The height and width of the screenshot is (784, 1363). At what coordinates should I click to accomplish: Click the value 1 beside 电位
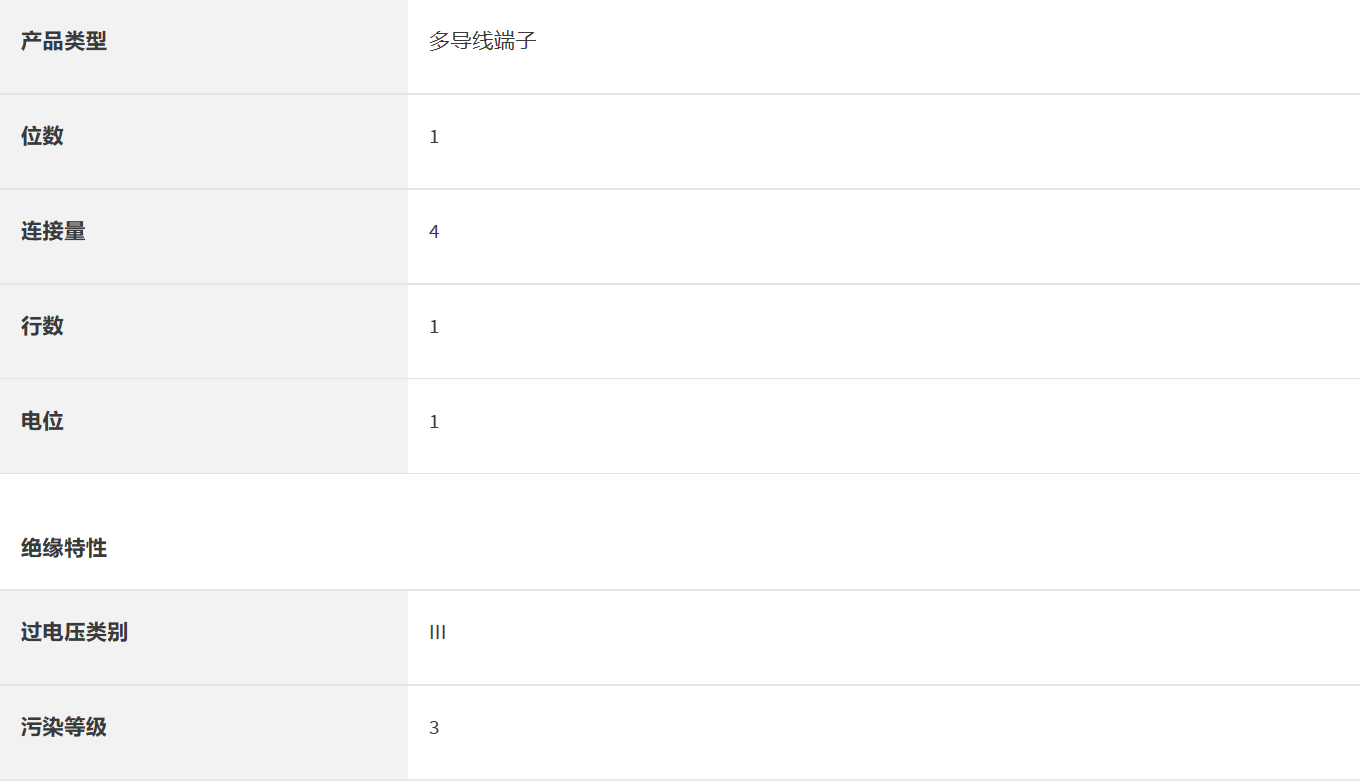click(434, 422)
